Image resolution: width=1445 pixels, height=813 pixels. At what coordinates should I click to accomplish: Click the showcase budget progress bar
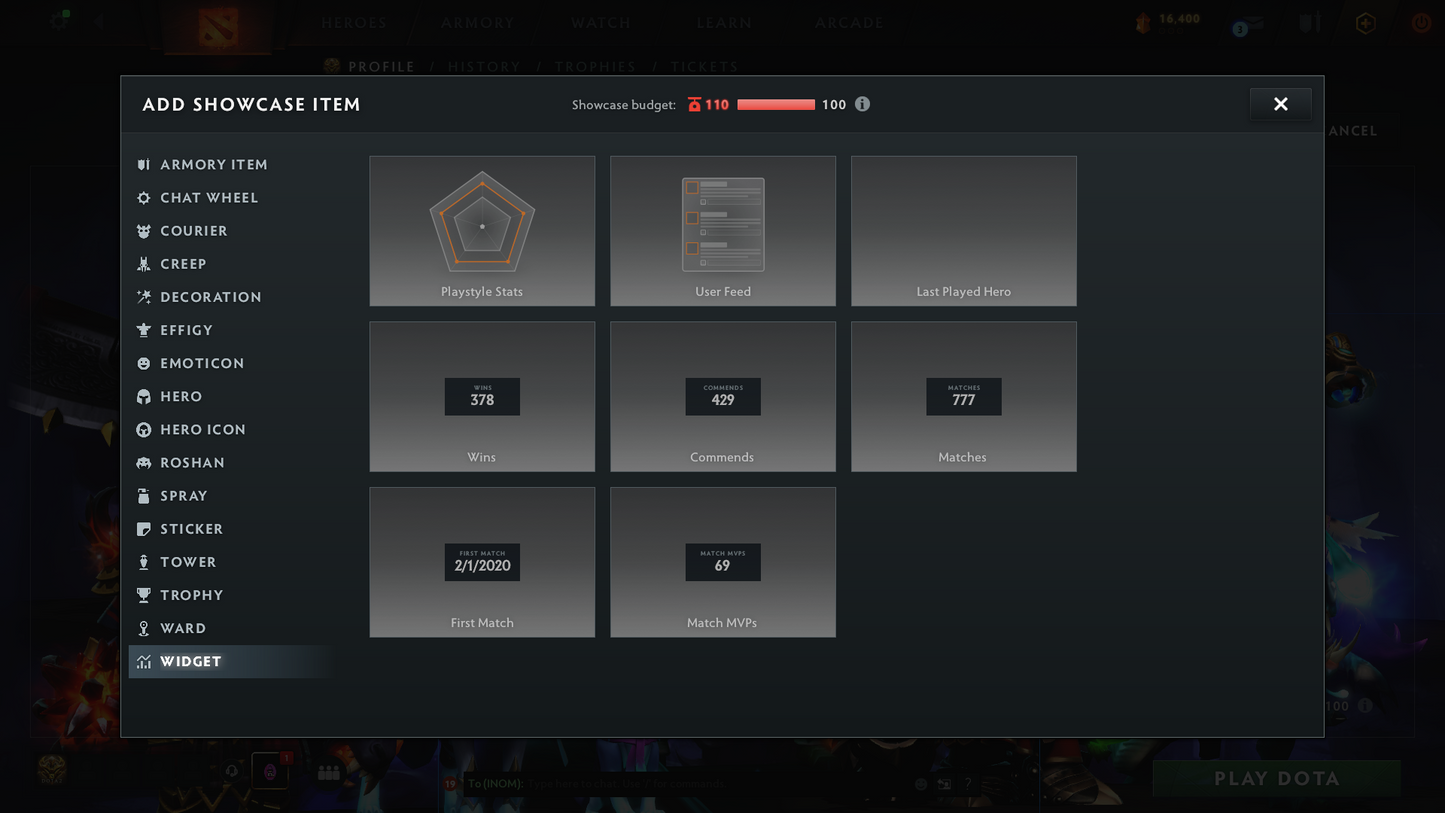pyautogui.click(x=778, y=104)
